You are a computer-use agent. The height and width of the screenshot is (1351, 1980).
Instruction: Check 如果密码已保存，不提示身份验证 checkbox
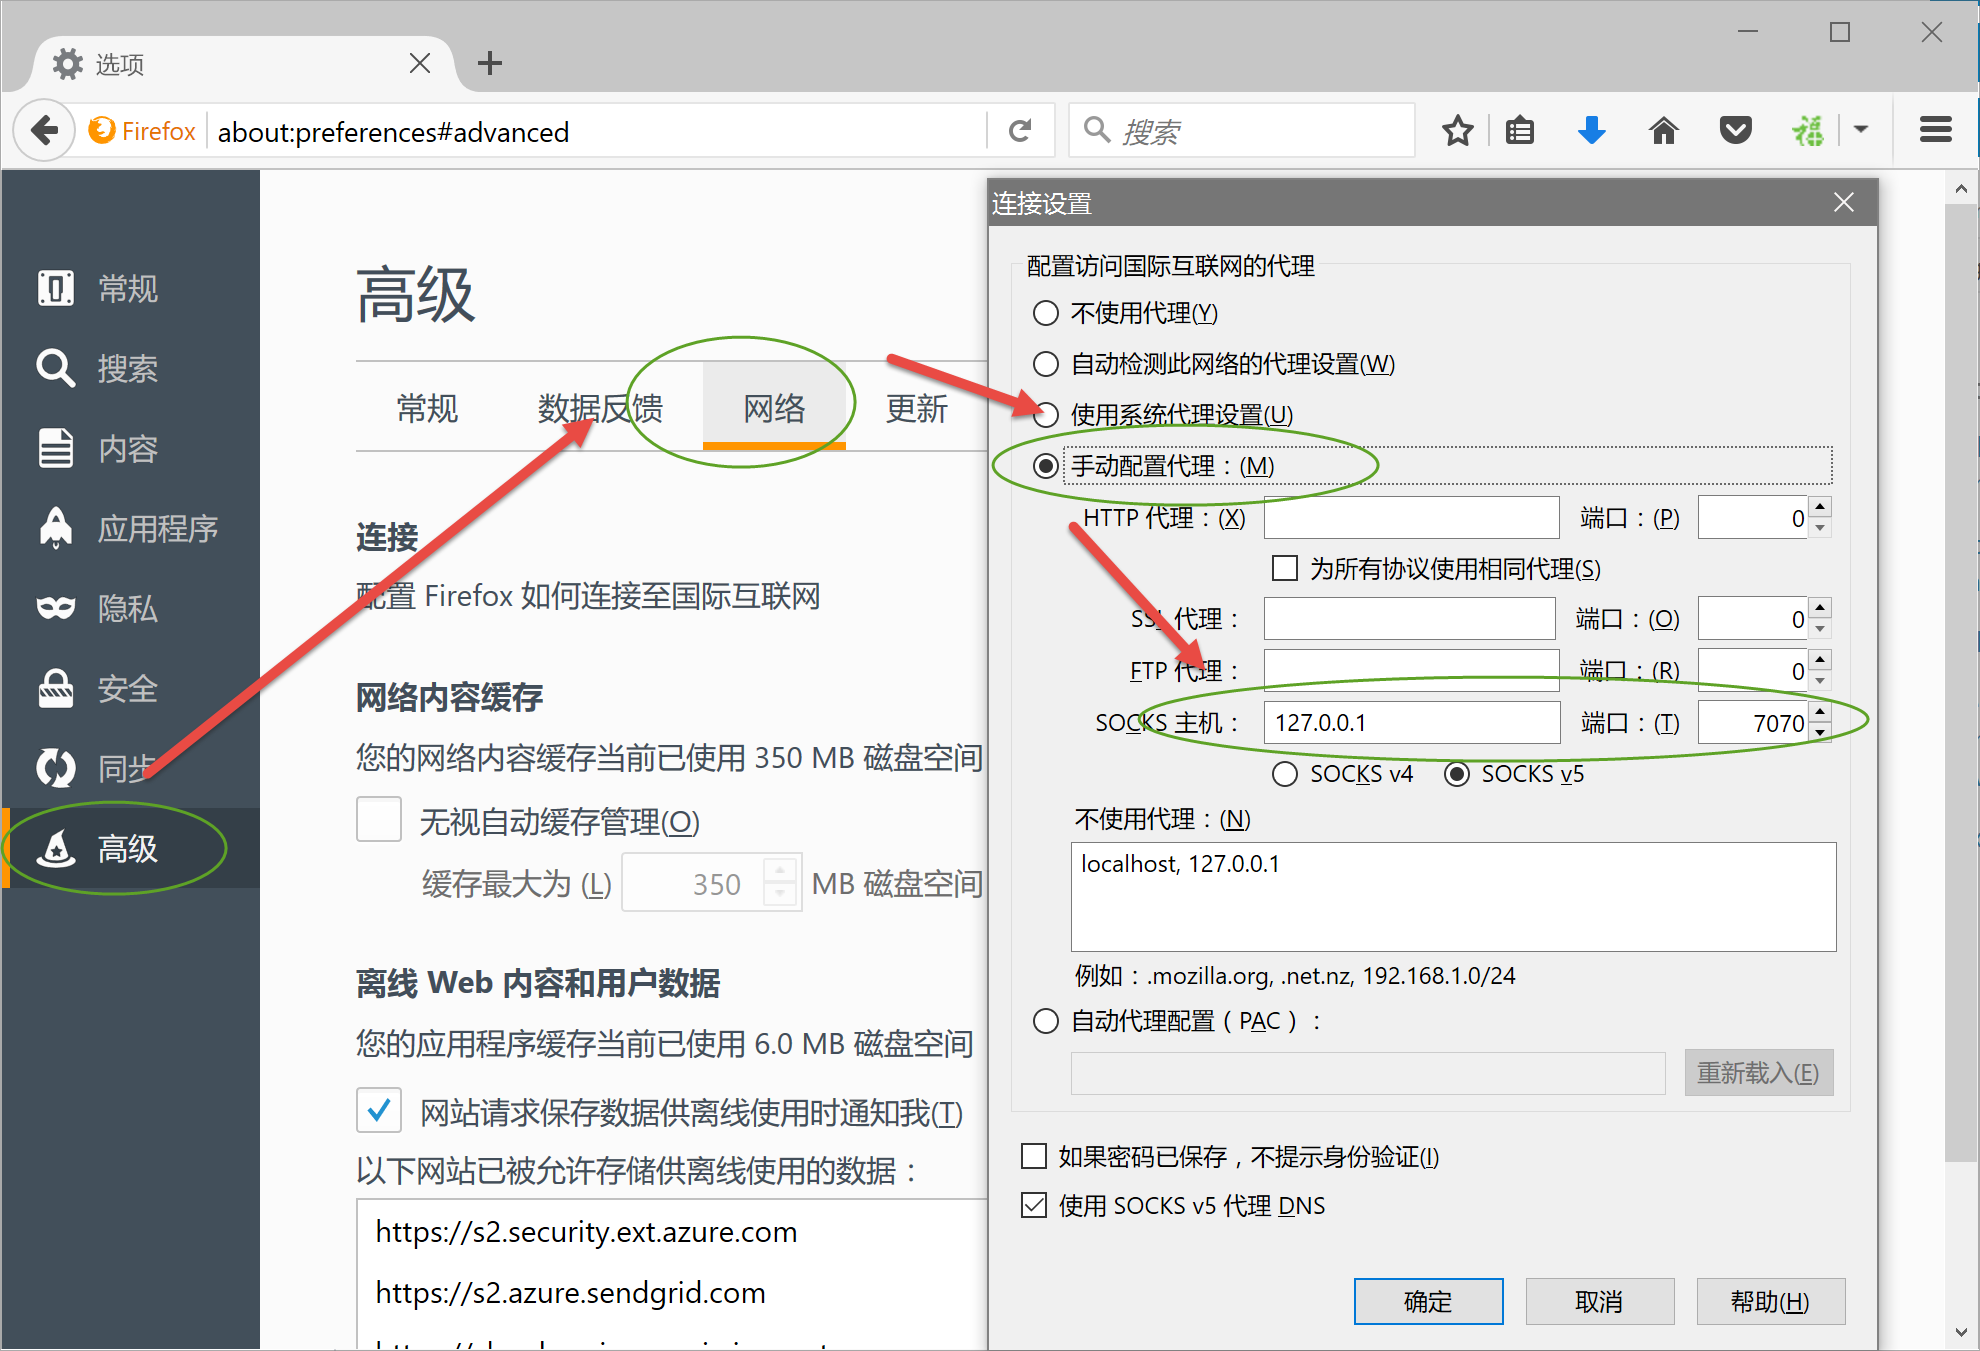pos(1034,1156)
